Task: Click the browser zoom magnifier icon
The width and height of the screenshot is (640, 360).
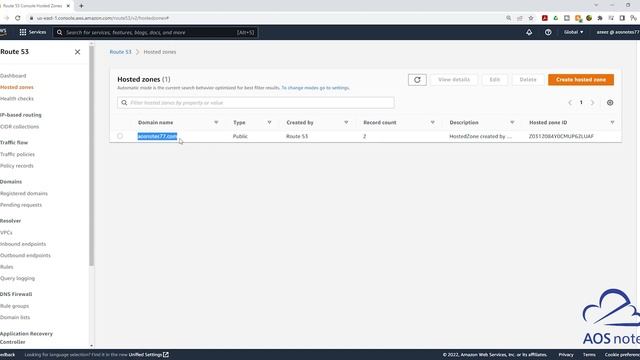Action: click(509, 18)
